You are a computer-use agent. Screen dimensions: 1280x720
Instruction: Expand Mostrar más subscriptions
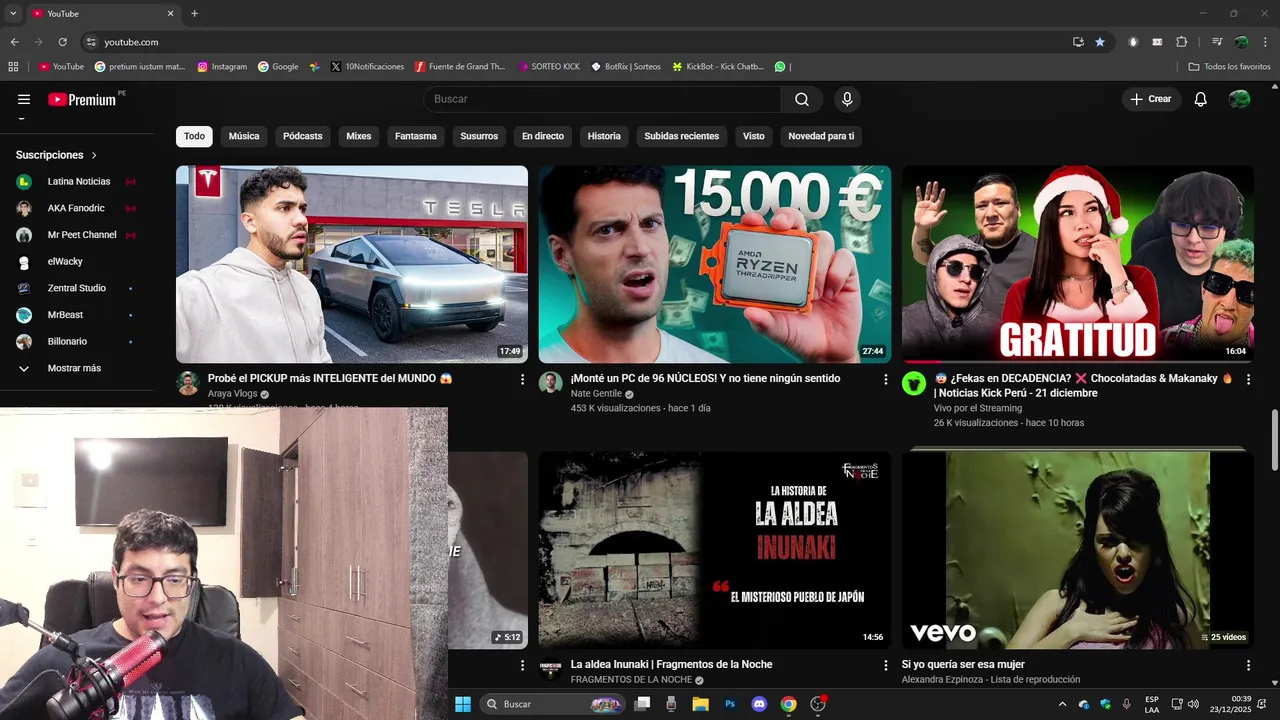(x=74, y=368)
